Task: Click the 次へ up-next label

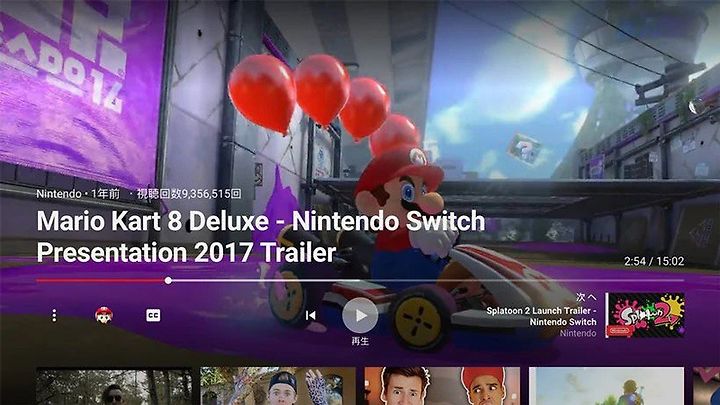Action: point(586,297)
